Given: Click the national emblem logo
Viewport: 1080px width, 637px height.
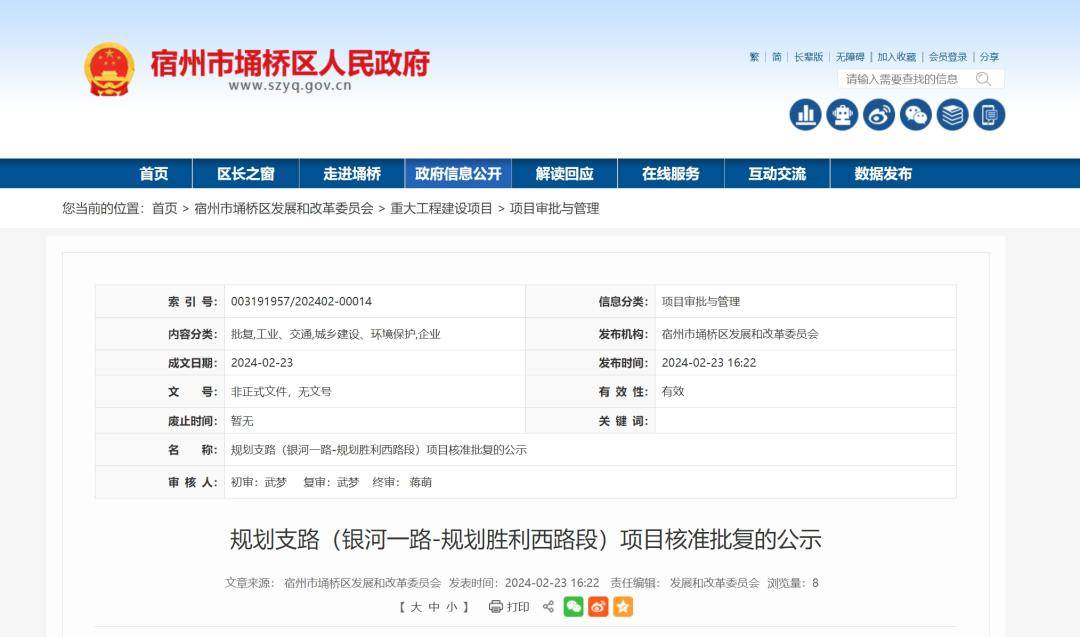Looking at the screenshot, I should tap(109, 69).
